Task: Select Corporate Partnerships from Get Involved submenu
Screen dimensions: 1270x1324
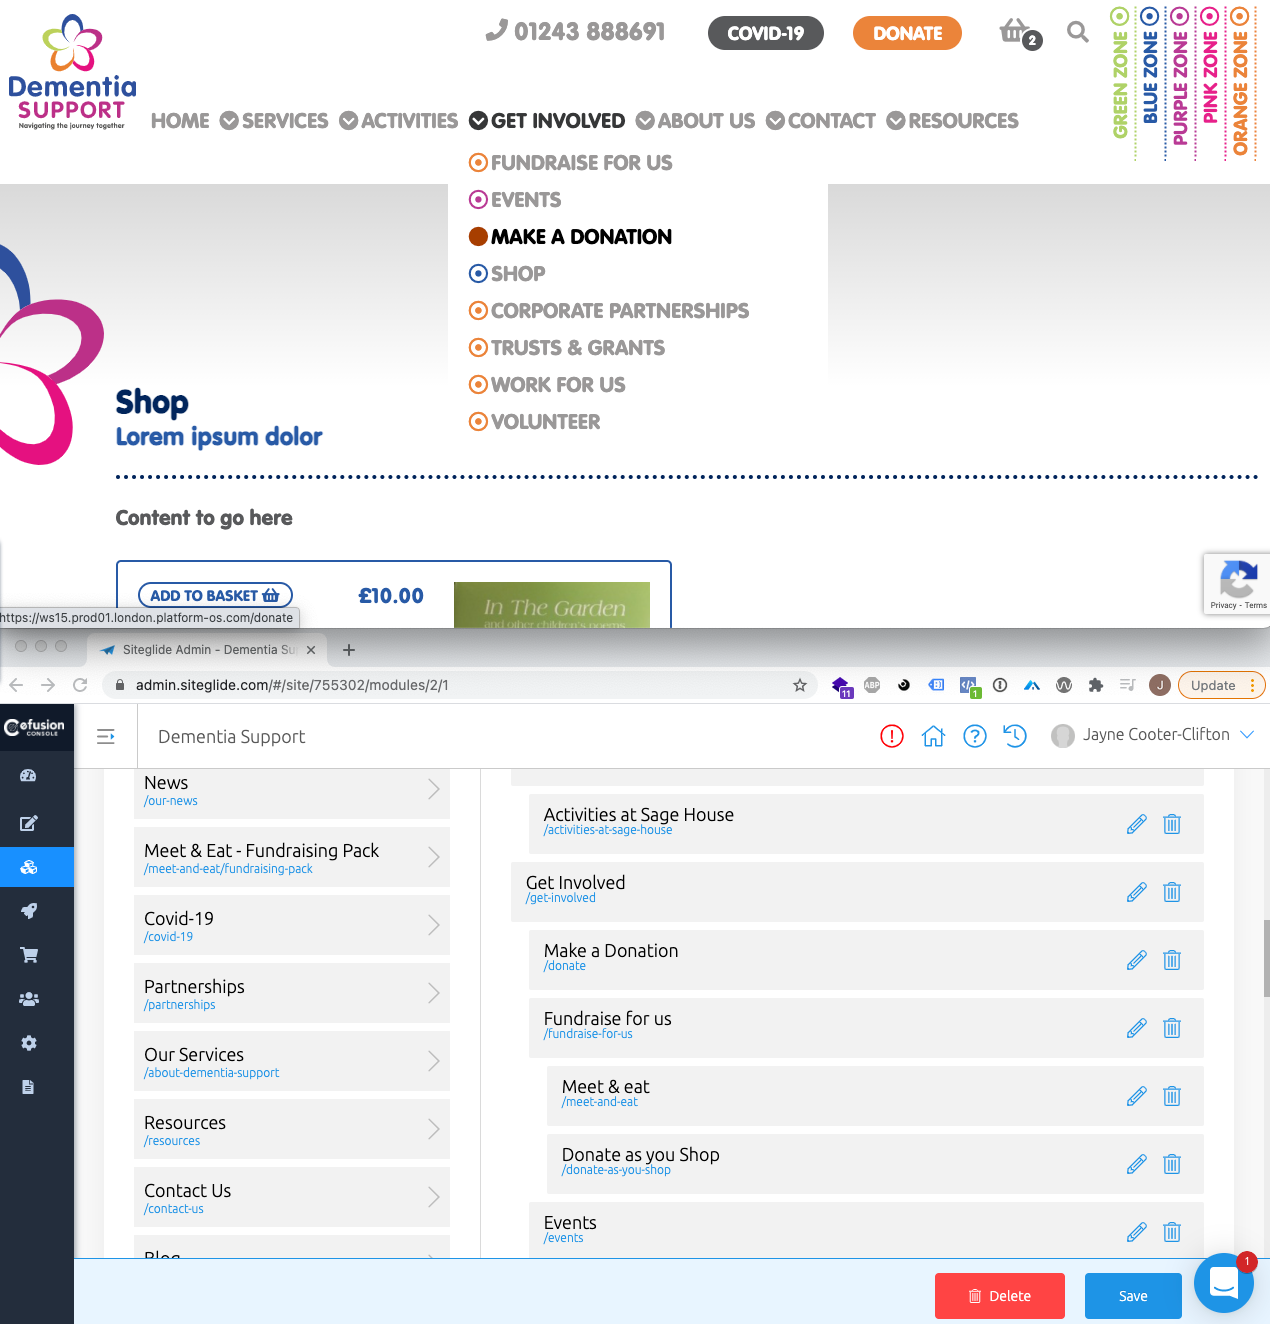Action: point(619,311)
